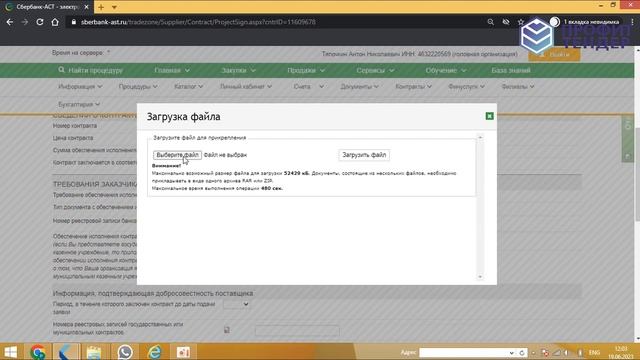
Task: Bookmark this page with the star icon
Action: pos(520,22)
